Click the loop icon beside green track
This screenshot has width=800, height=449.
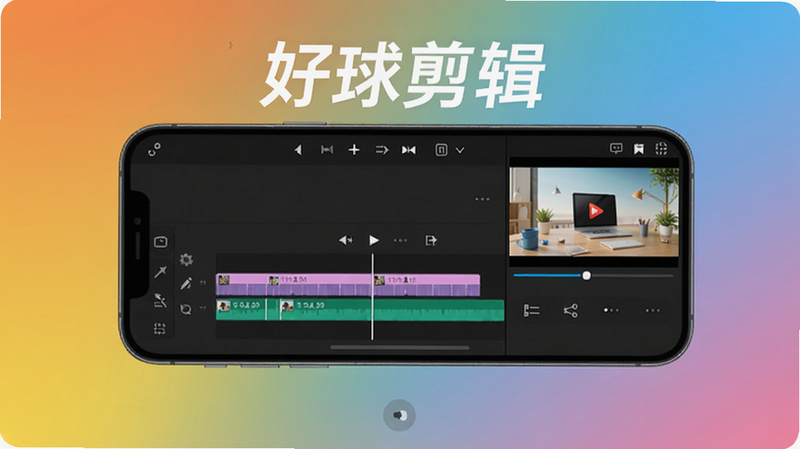[186, 309]
